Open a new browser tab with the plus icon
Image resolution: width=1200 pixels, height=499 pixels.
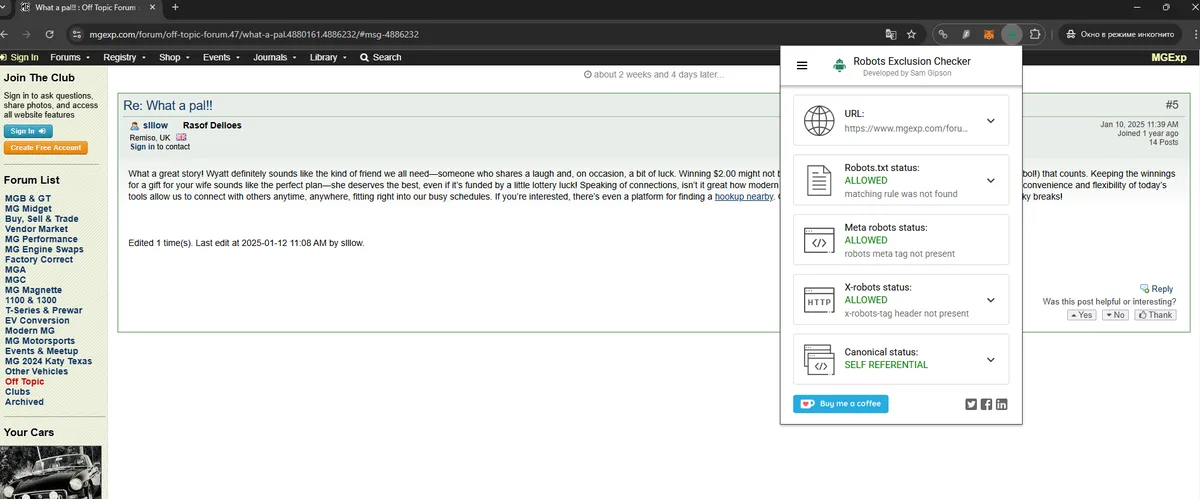coord(176,7)
